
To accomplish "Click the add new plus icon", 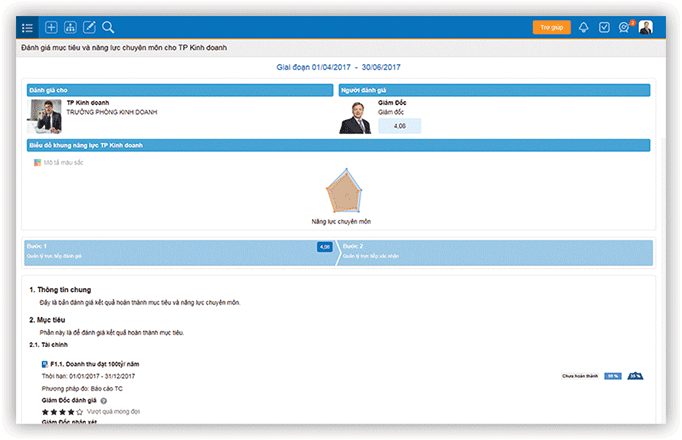I will point(52,27).
